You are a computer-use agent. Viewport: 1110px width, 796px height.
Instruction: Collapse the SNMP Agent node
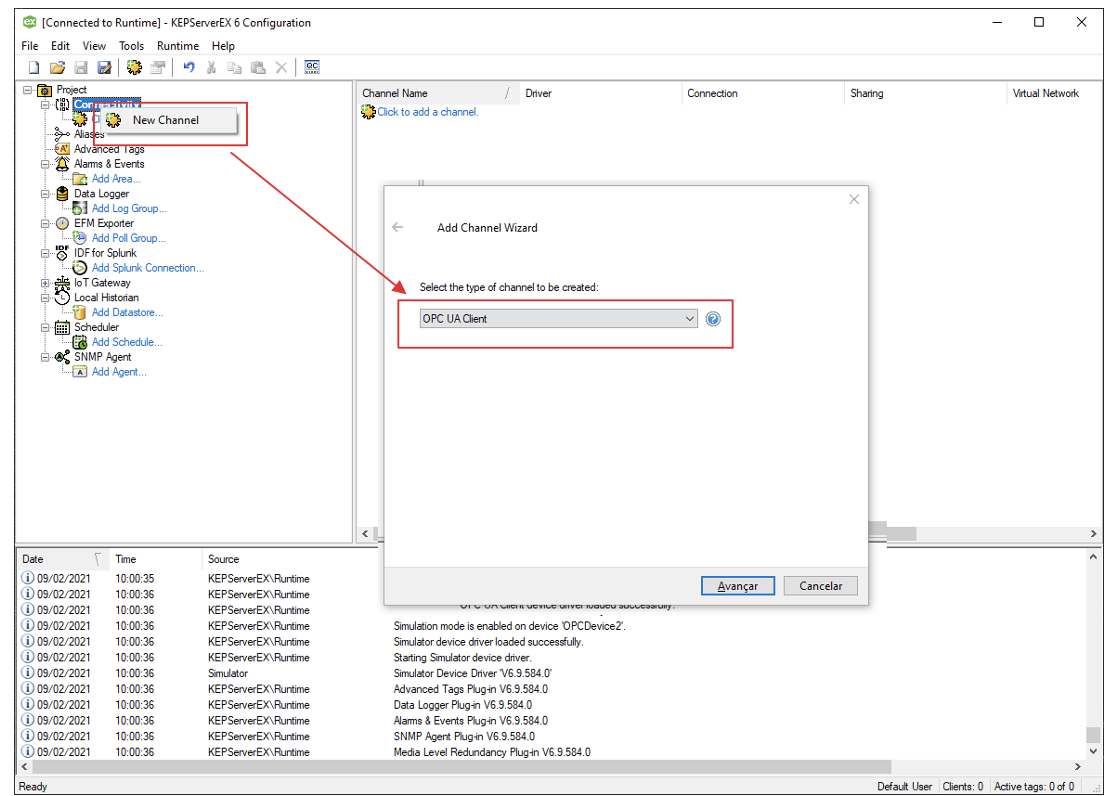[45, 357]
